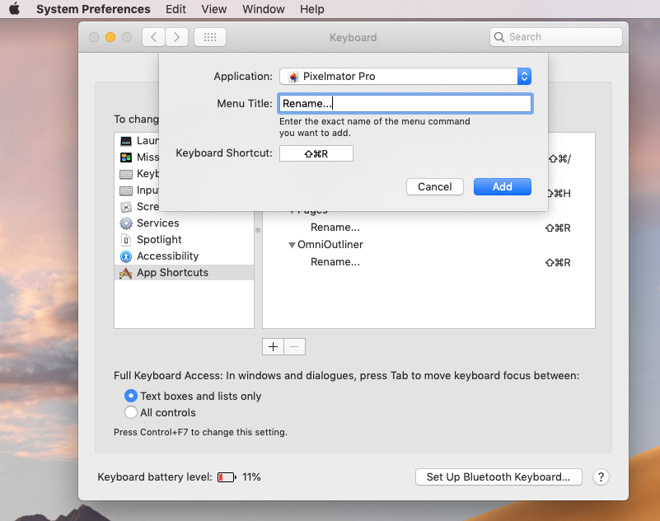Screen dimensions: 660x521
Task: Click the Mission Control icon in list
Action: (126, 157)
